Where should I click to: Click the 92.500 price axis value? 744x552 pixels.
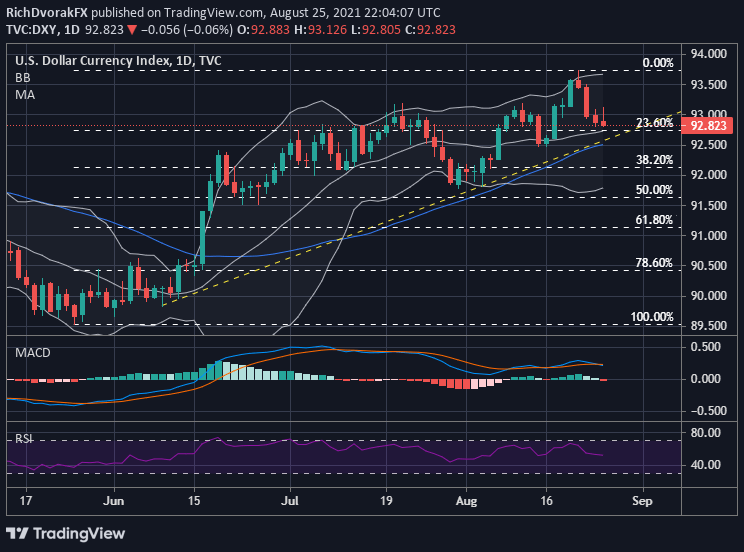(x=708, y=145)
